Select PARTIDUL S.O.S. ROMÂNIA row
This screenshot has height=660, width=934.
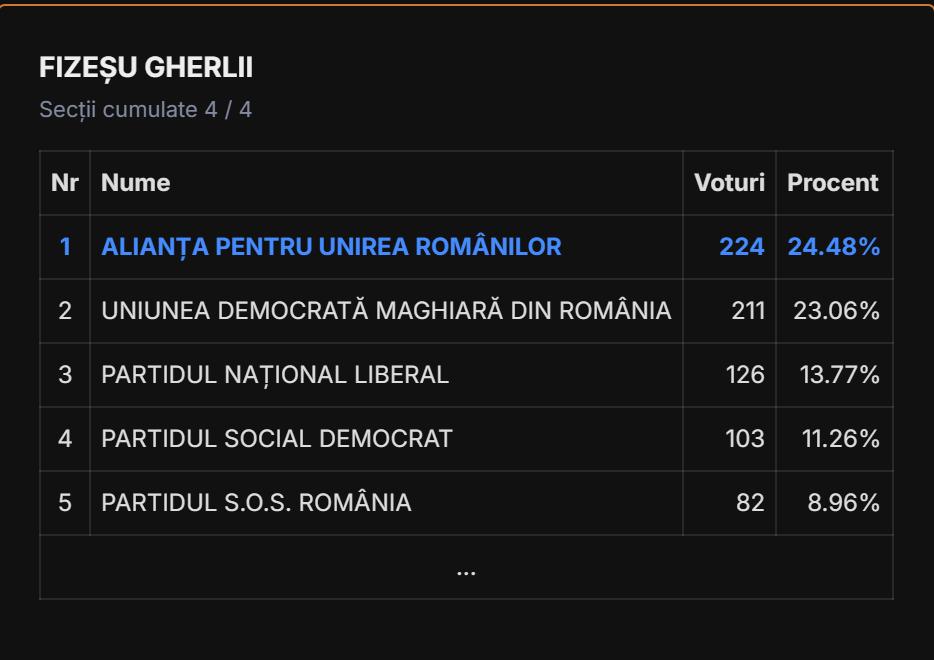[256, 503]
